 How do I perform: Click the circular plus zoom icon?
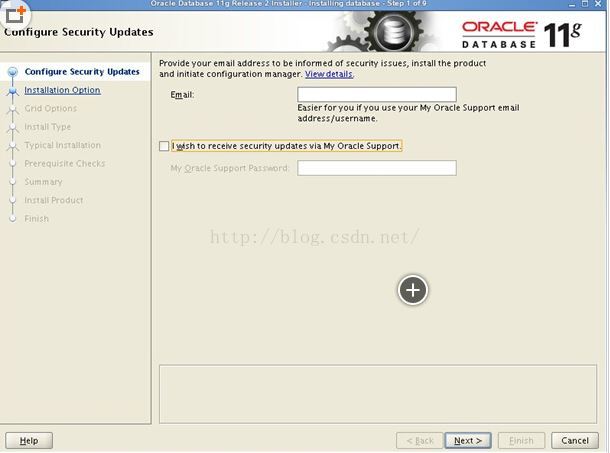pos(413,290)
